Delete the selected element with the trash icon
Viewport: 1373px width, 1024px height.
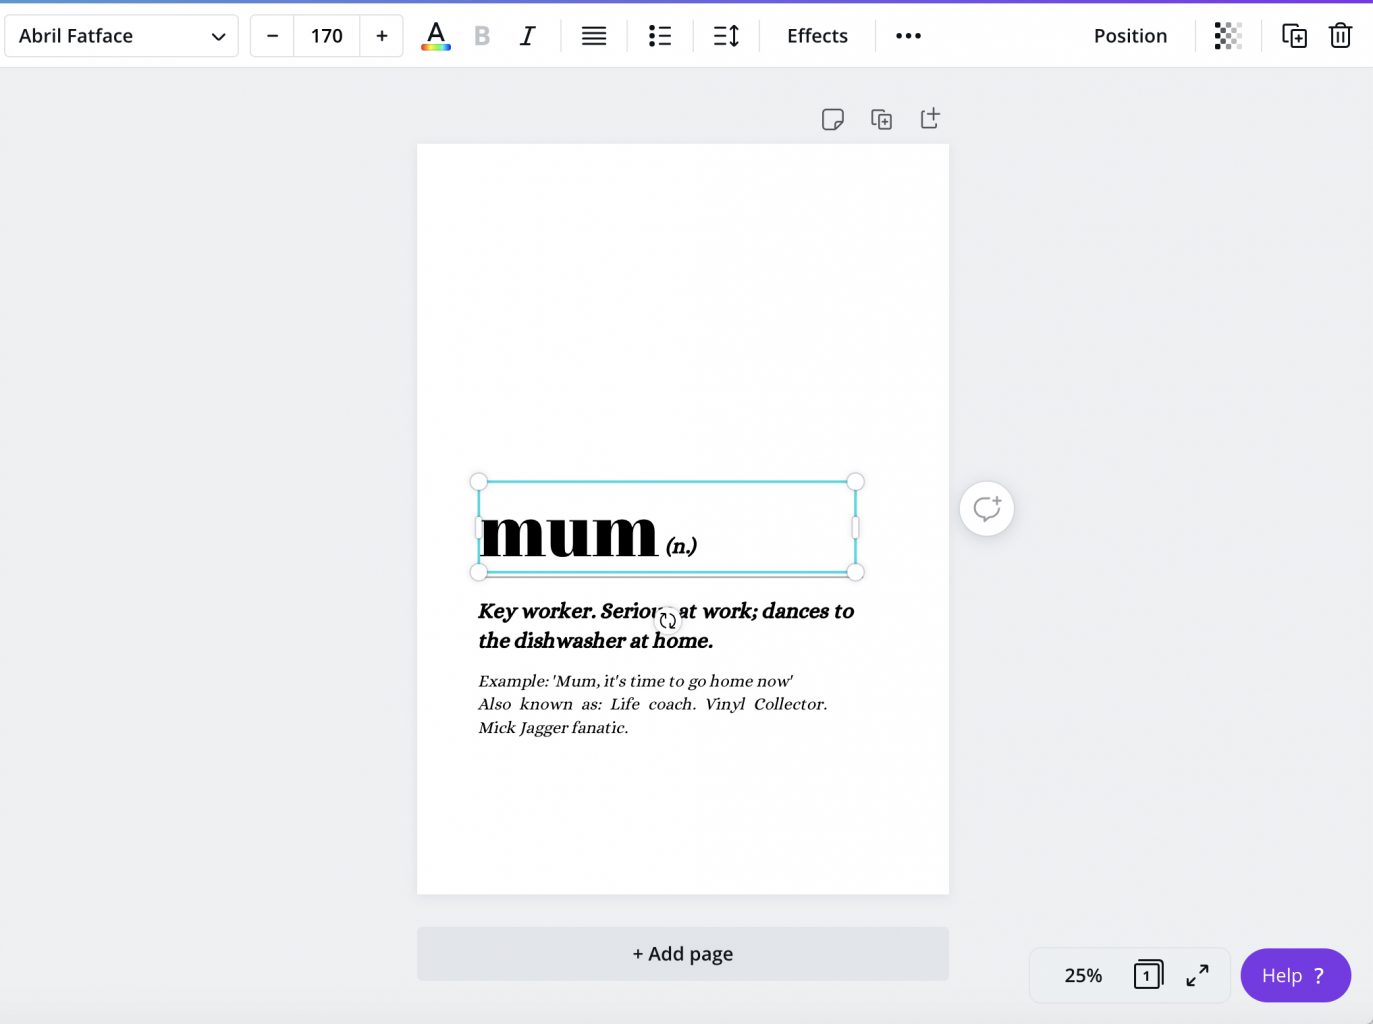(x=1340, y=36)
